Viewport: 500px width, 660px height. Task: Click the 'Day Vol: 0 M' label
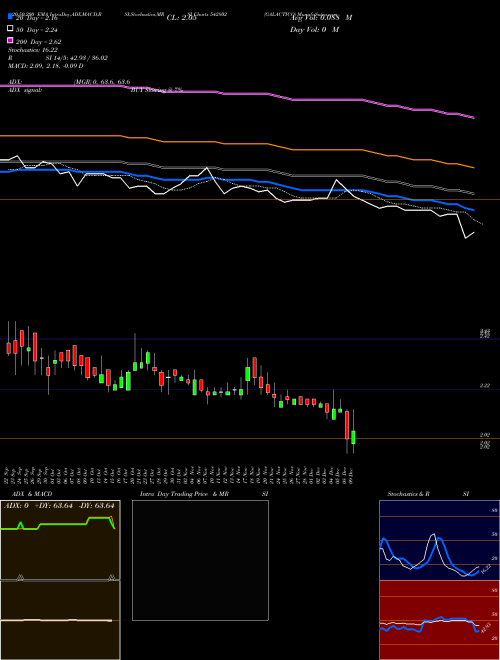click(314, 29)
